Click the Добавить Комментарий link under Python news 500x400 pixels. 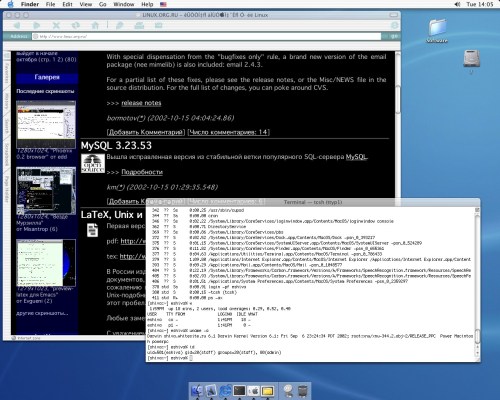click(146, 132)
